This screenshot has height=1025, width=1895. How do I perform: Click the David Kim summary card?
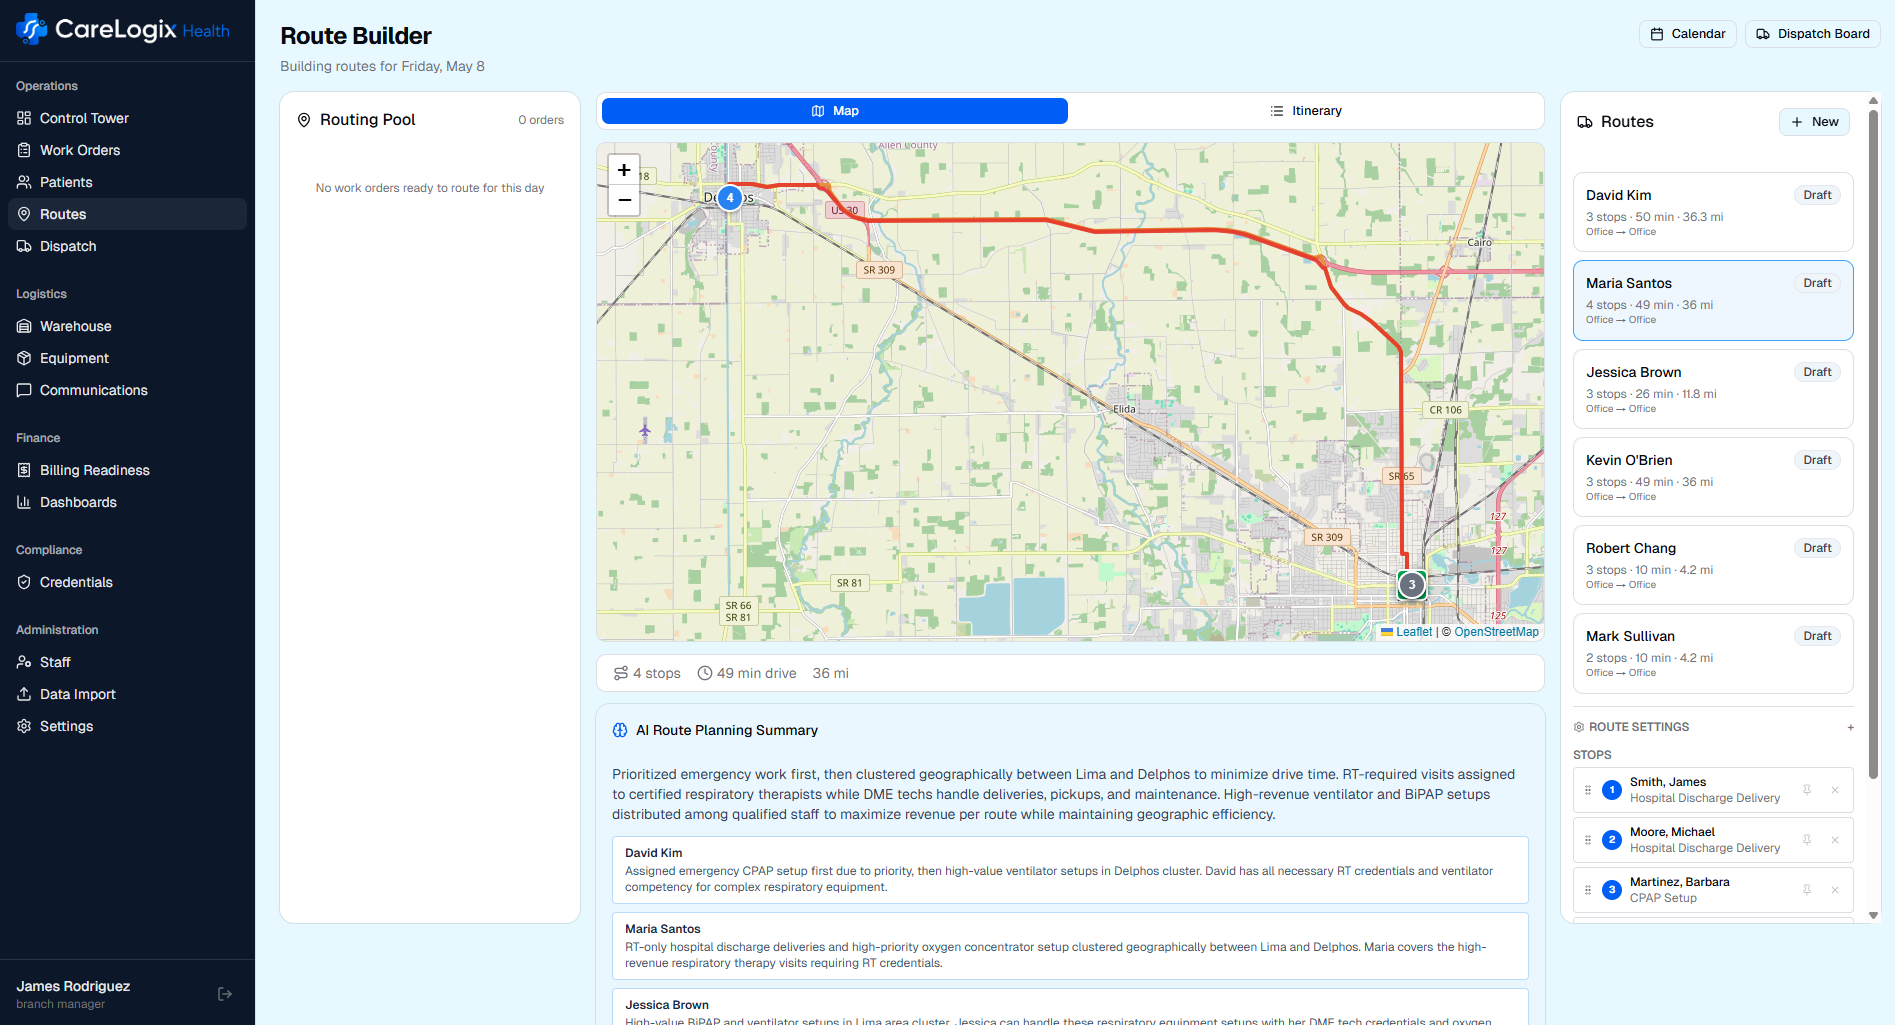pos(1070,870)
